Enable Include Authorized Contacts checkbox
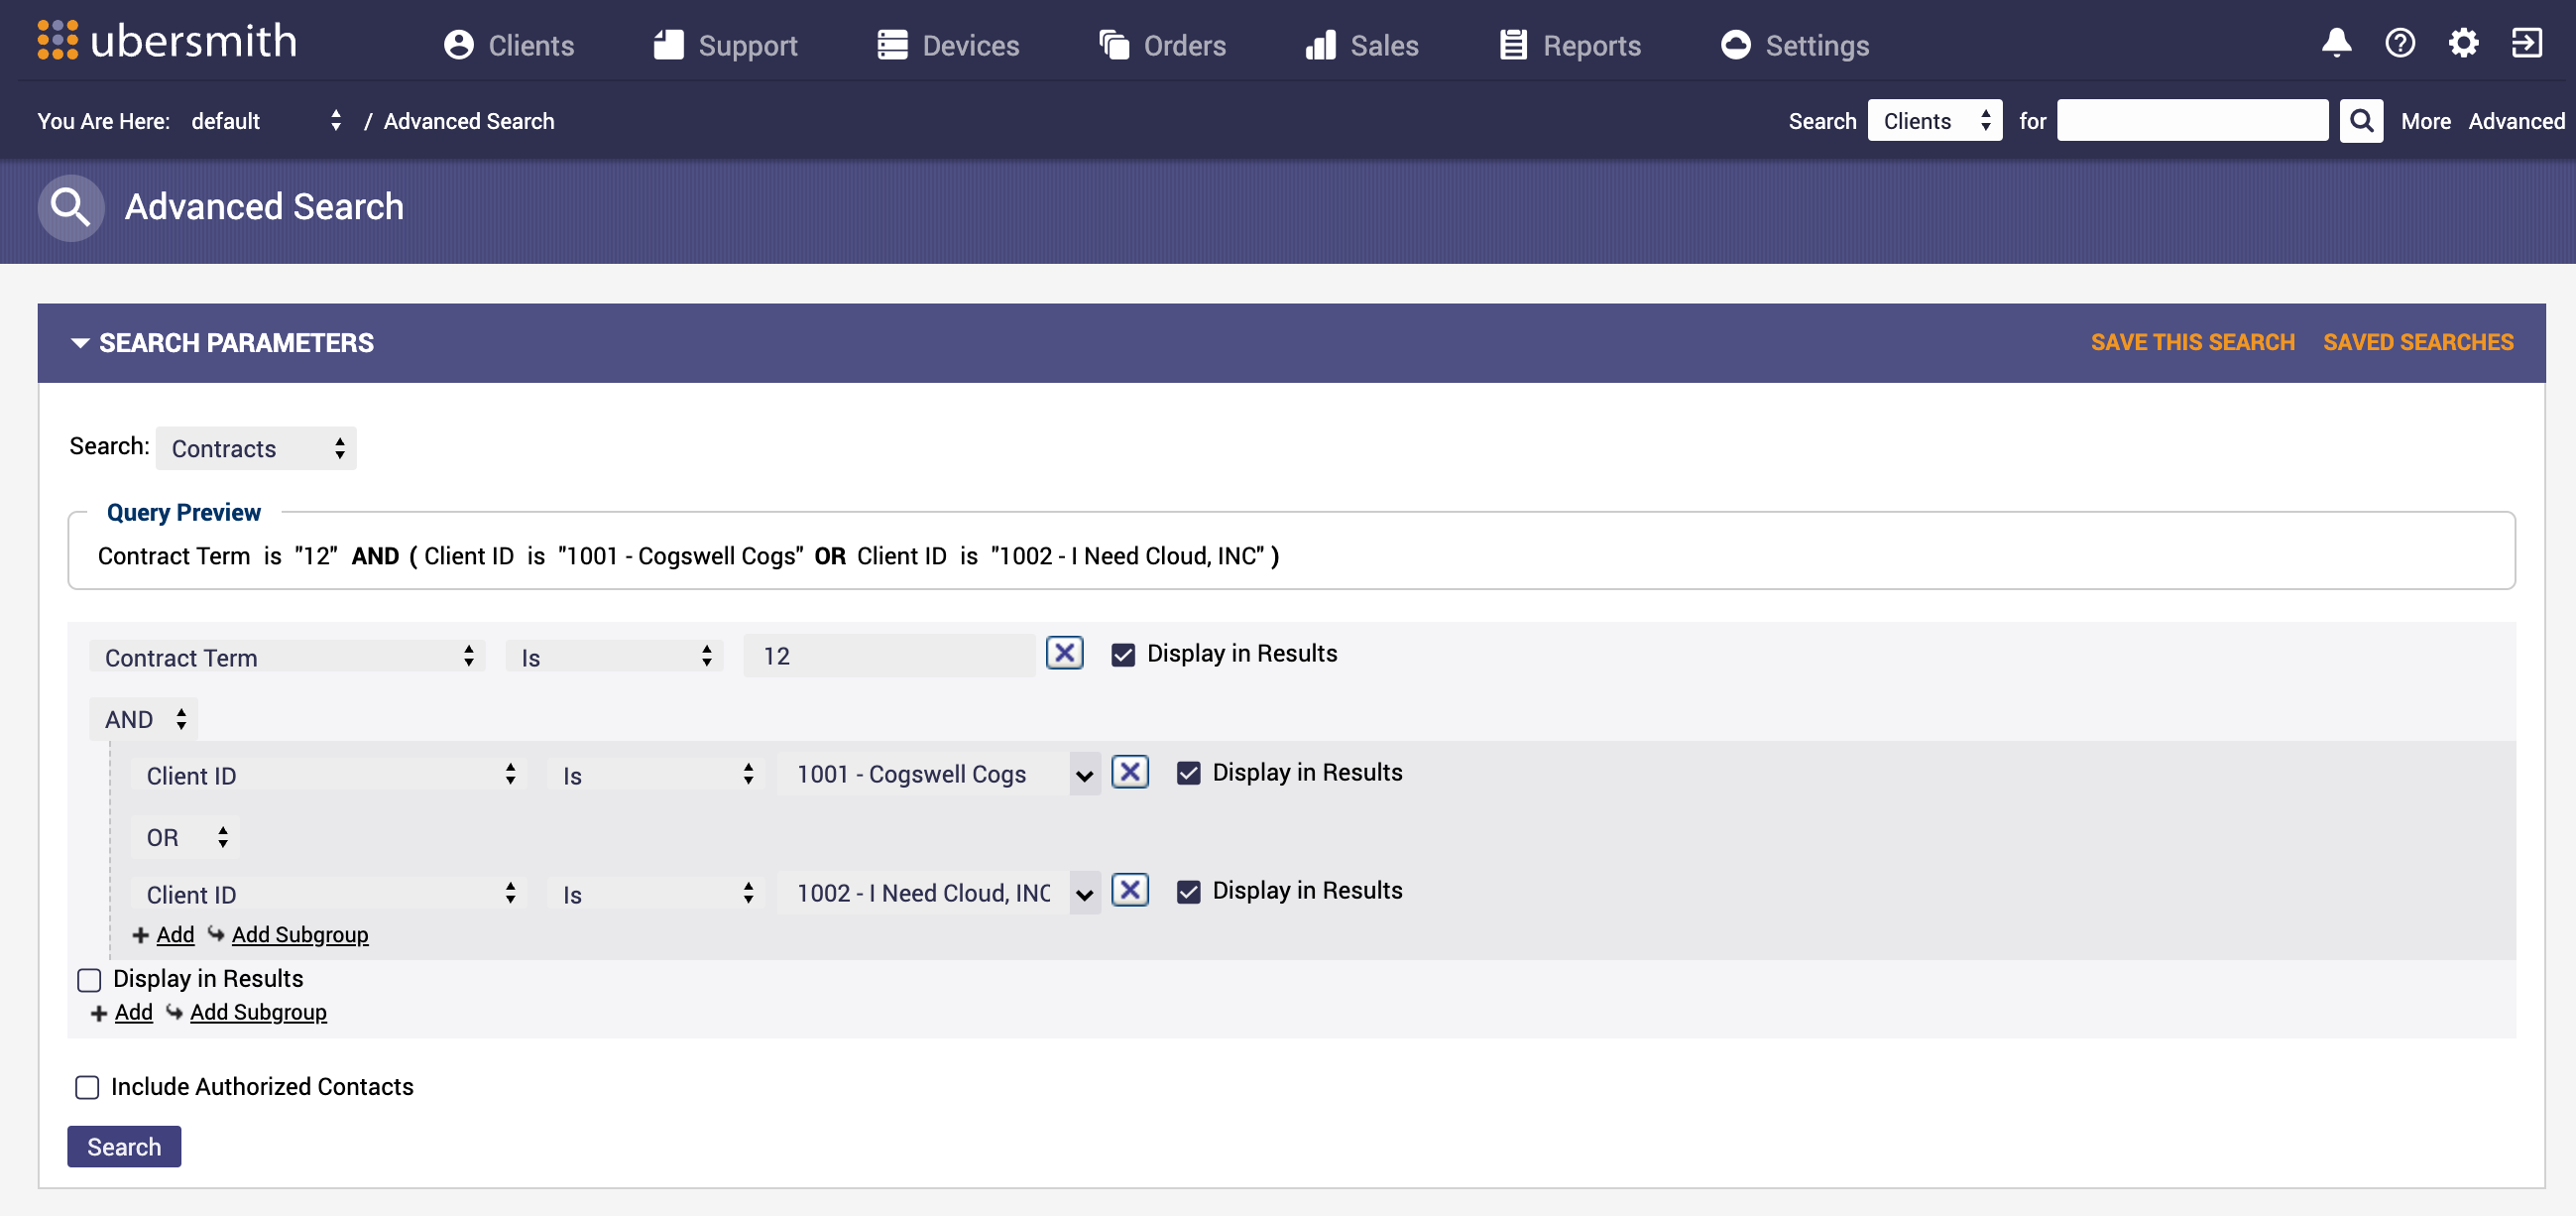 coord(87,1087)
